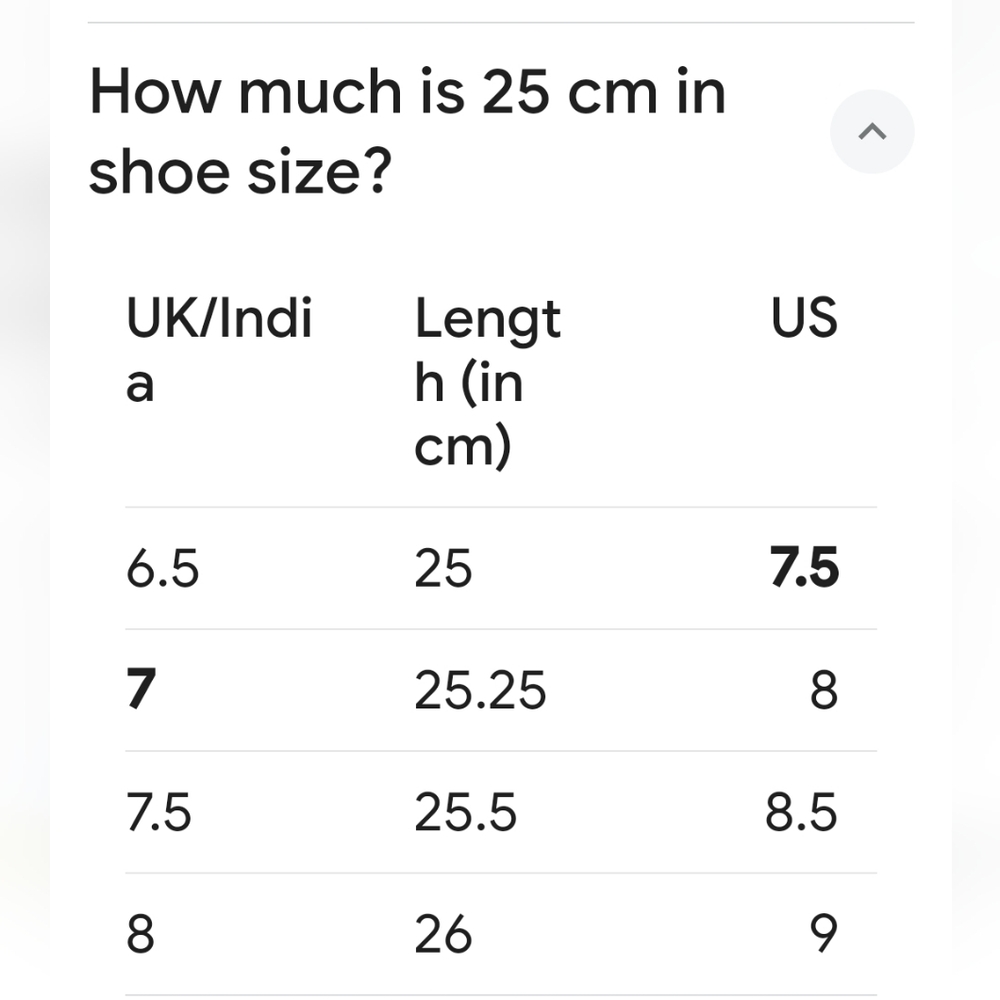Click 'shoe size?' text in the question
The width and height of the screenshot is (1000, 1000).
[240, 172]
